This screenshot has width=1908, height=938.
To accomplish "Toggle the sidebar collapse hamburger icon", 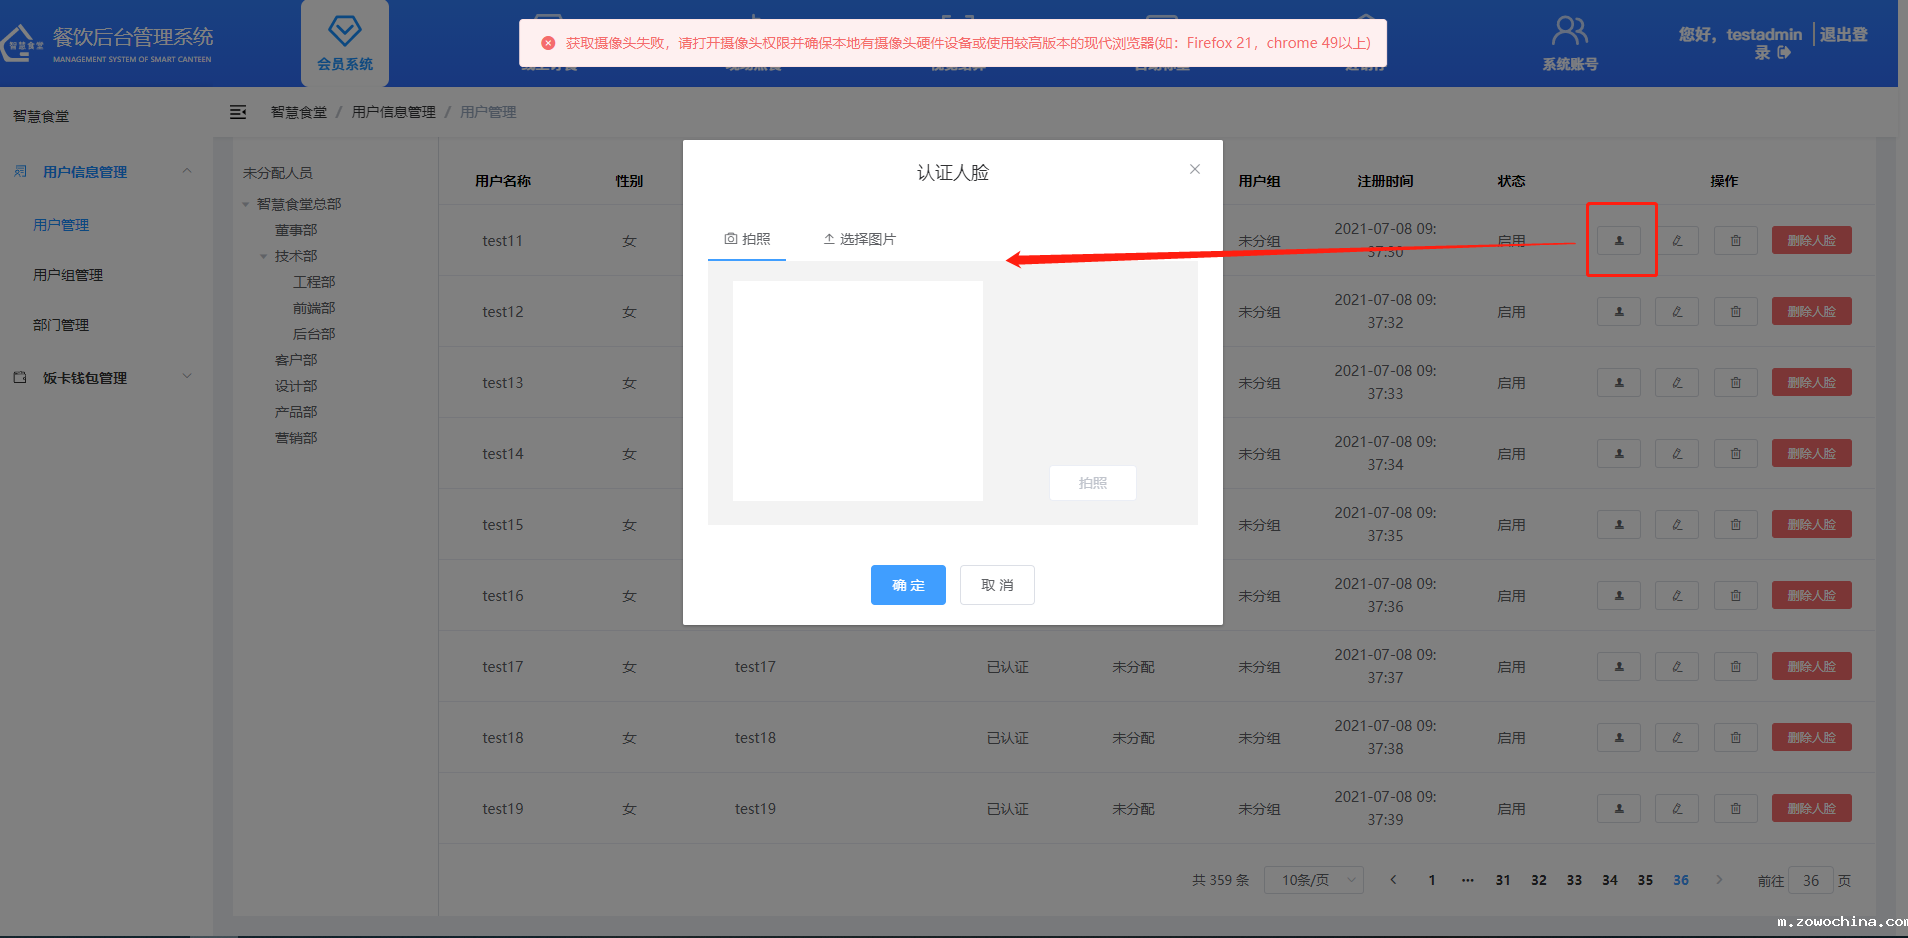I will pyautogui.click(x=238, y=112).
